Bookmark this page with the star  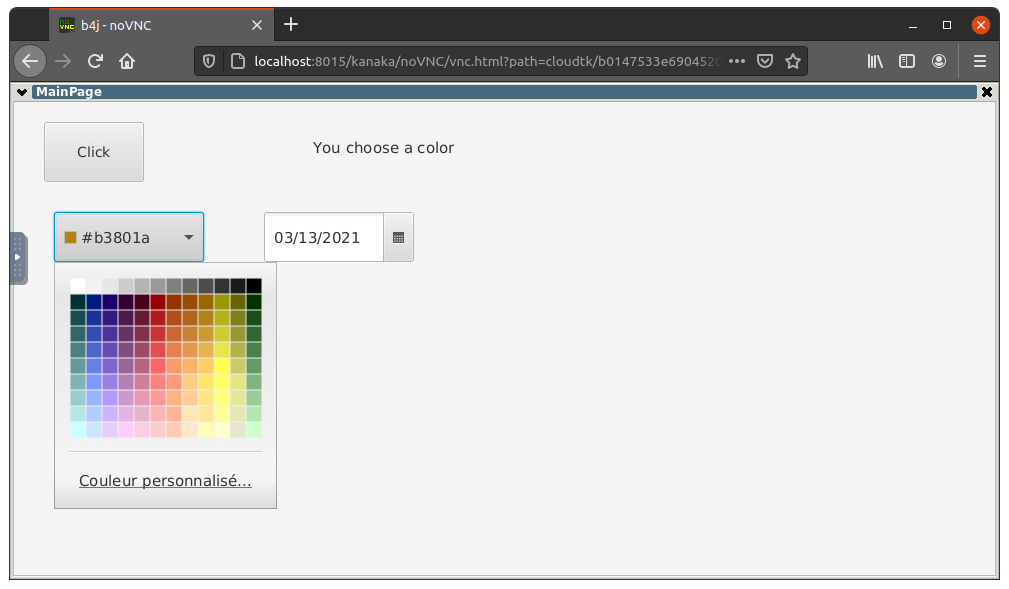tap(793, 61)
